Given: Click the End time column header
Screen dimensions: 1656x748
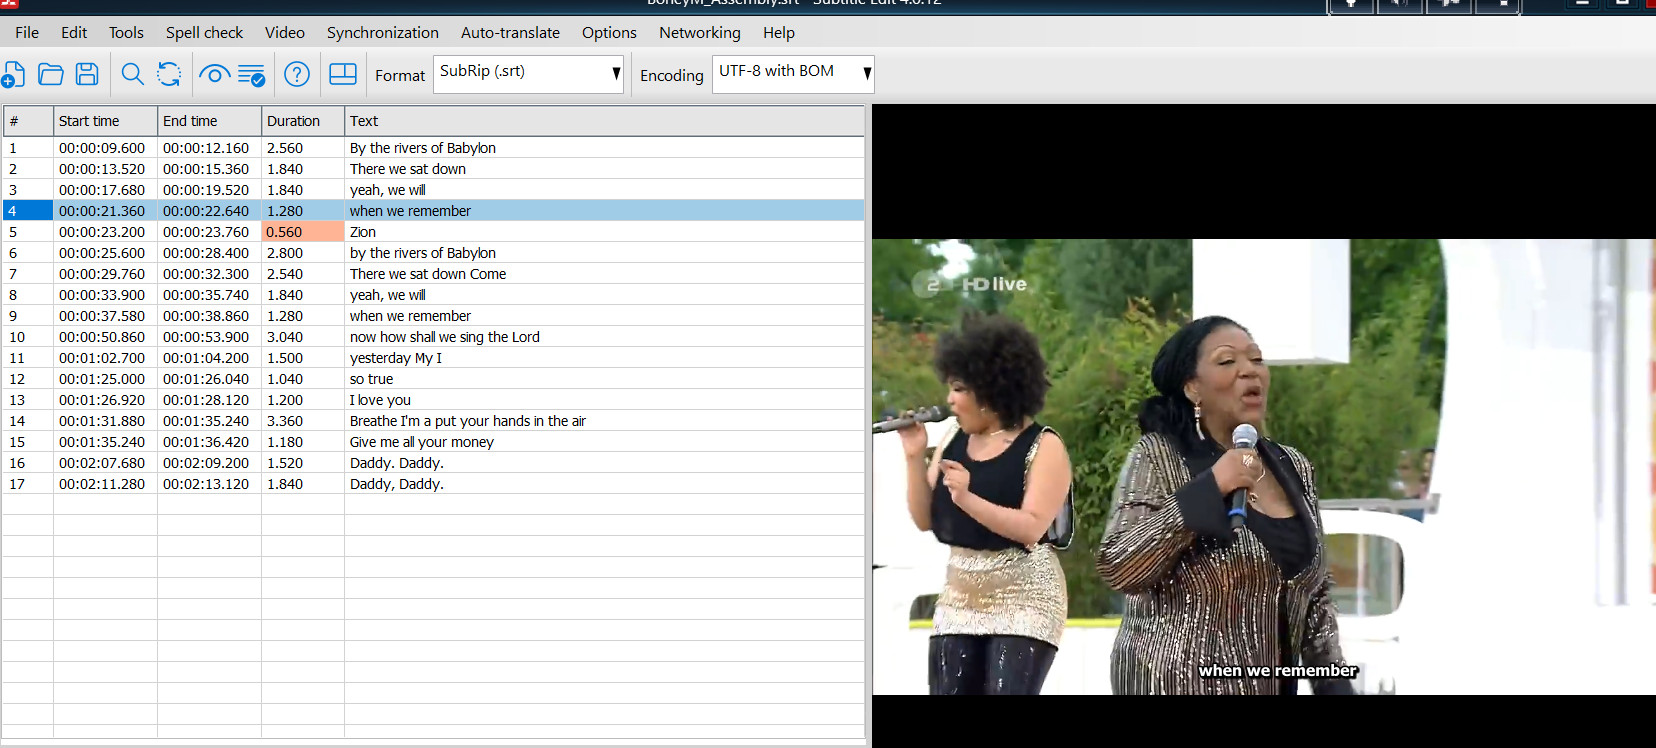Looking at the screenshot, I should coord(209,121).
